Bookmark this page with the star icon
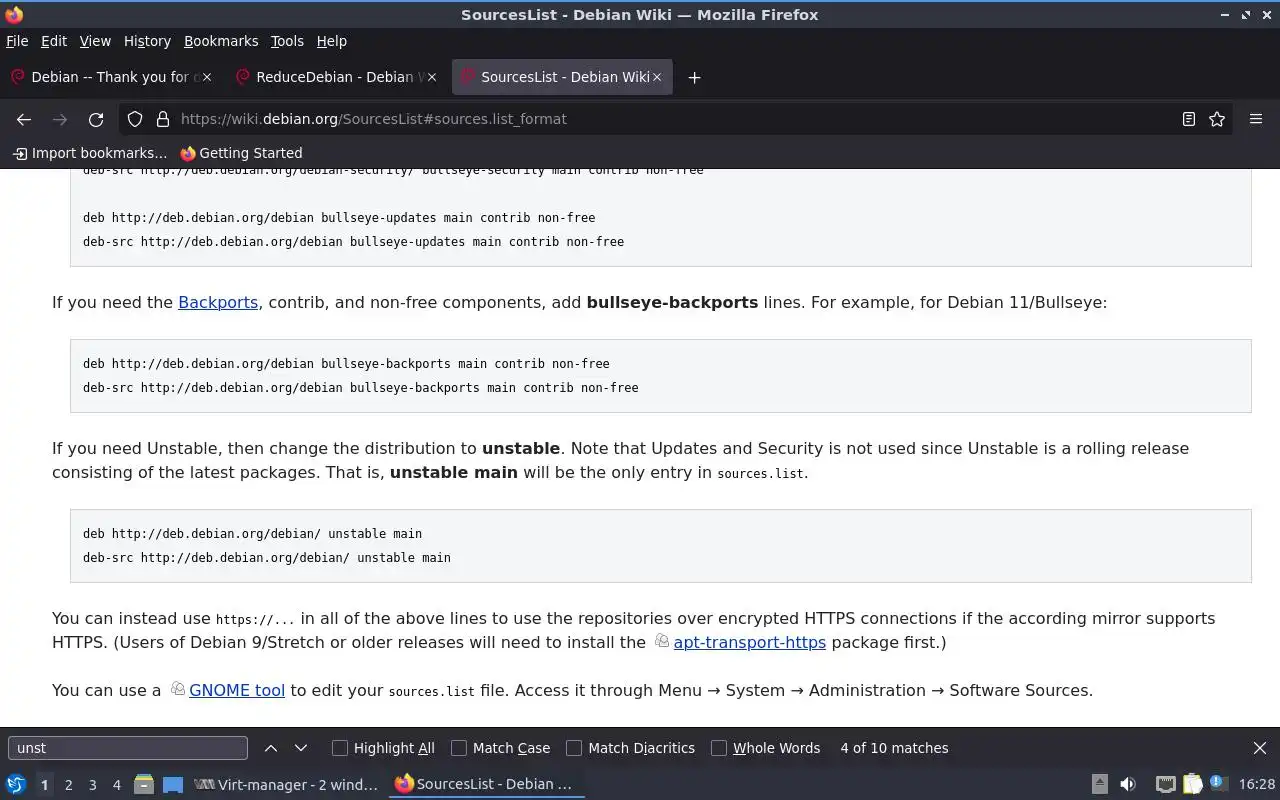Screen dimensions: 1280x800 click(1217, 119)
